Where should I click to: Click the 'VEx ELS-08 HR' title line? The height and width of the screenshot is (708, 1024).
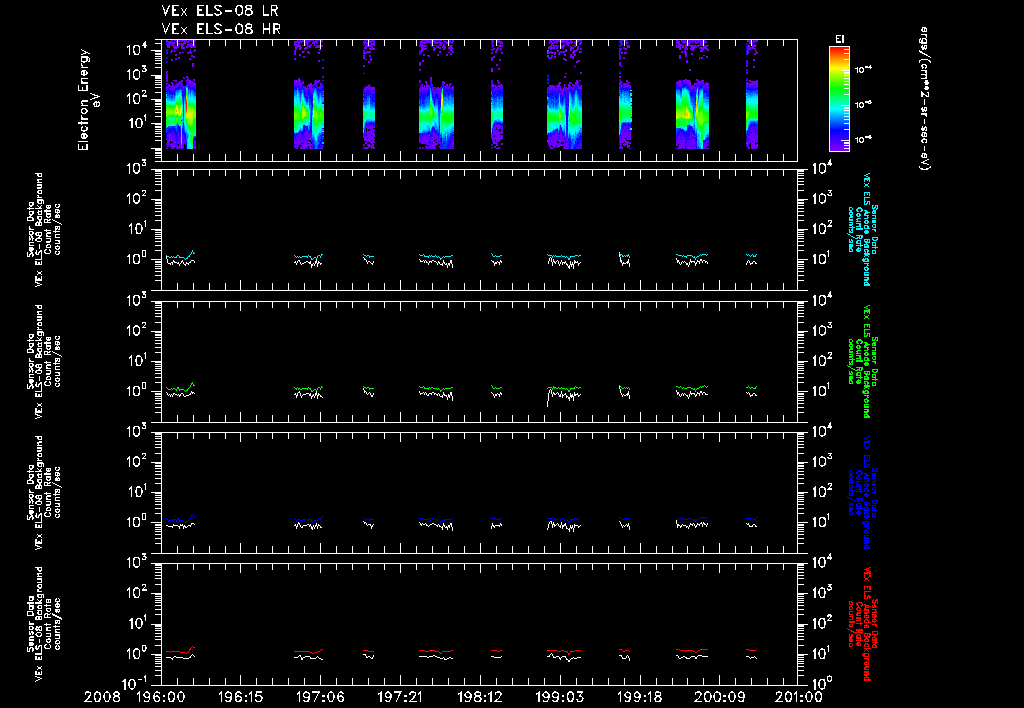[x=221, y=28]
